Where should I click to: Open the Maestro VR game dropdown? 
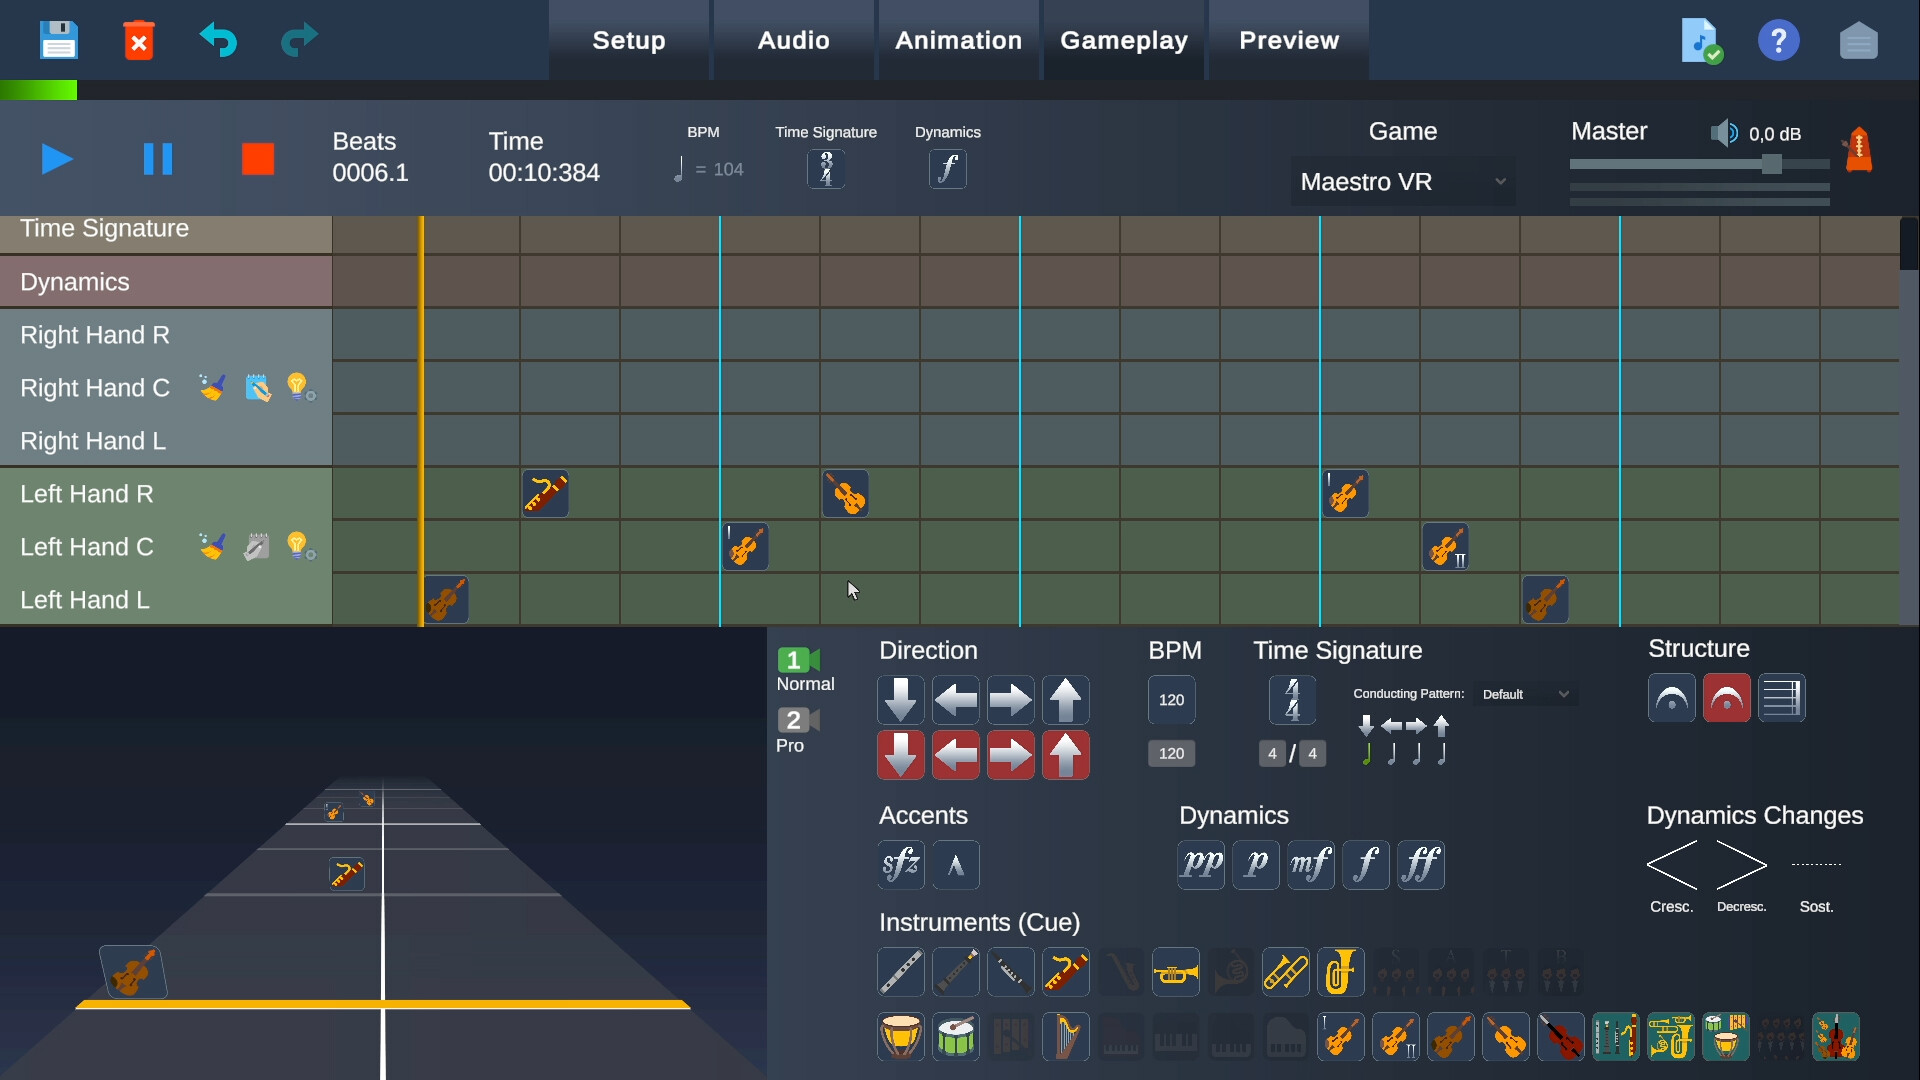point(1402,181)
